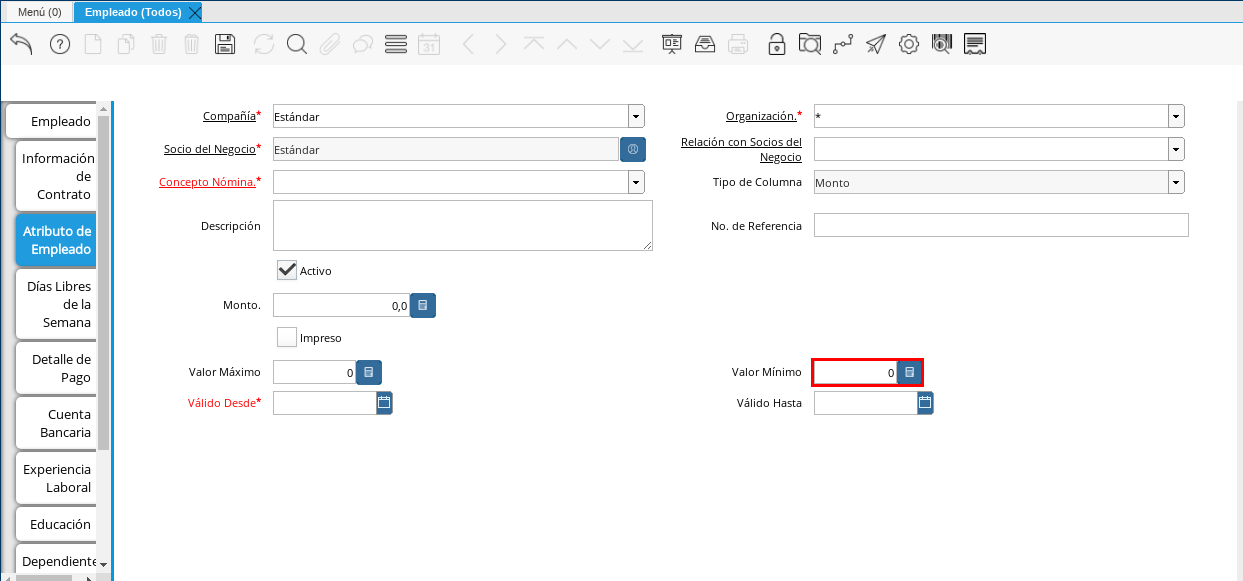Check the Impreso checkbox
The width and height of the screenshot is (1243, 581).
(x=287, y=337)
